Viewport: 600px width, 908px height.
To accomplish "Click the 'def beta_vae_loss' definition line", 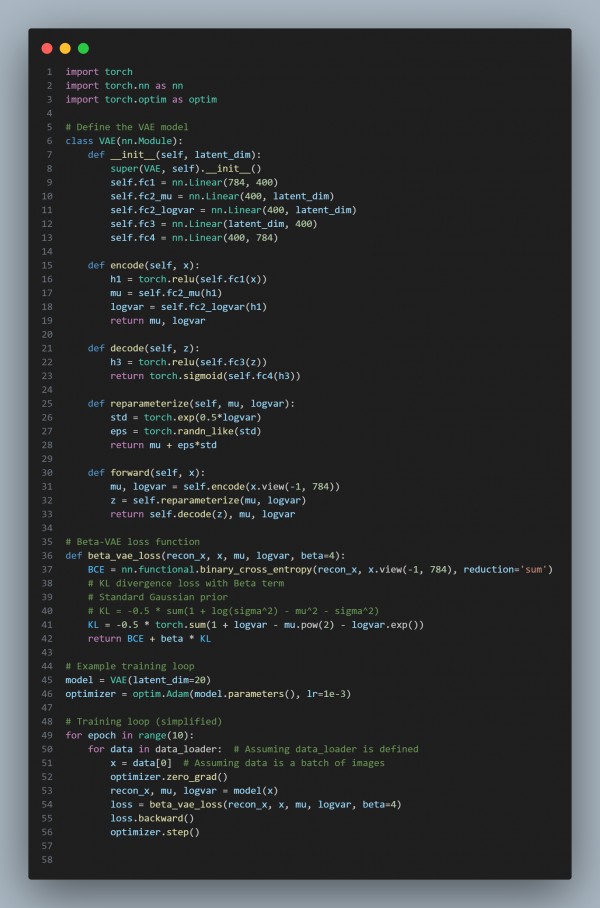I will [206, 555].
